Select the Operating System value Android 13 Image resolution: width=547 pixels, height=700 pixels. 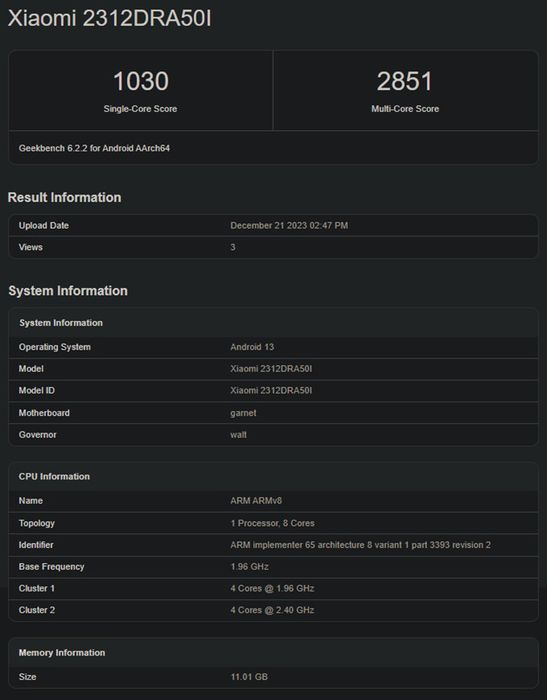pyautogui.click(x=252, y=347)
